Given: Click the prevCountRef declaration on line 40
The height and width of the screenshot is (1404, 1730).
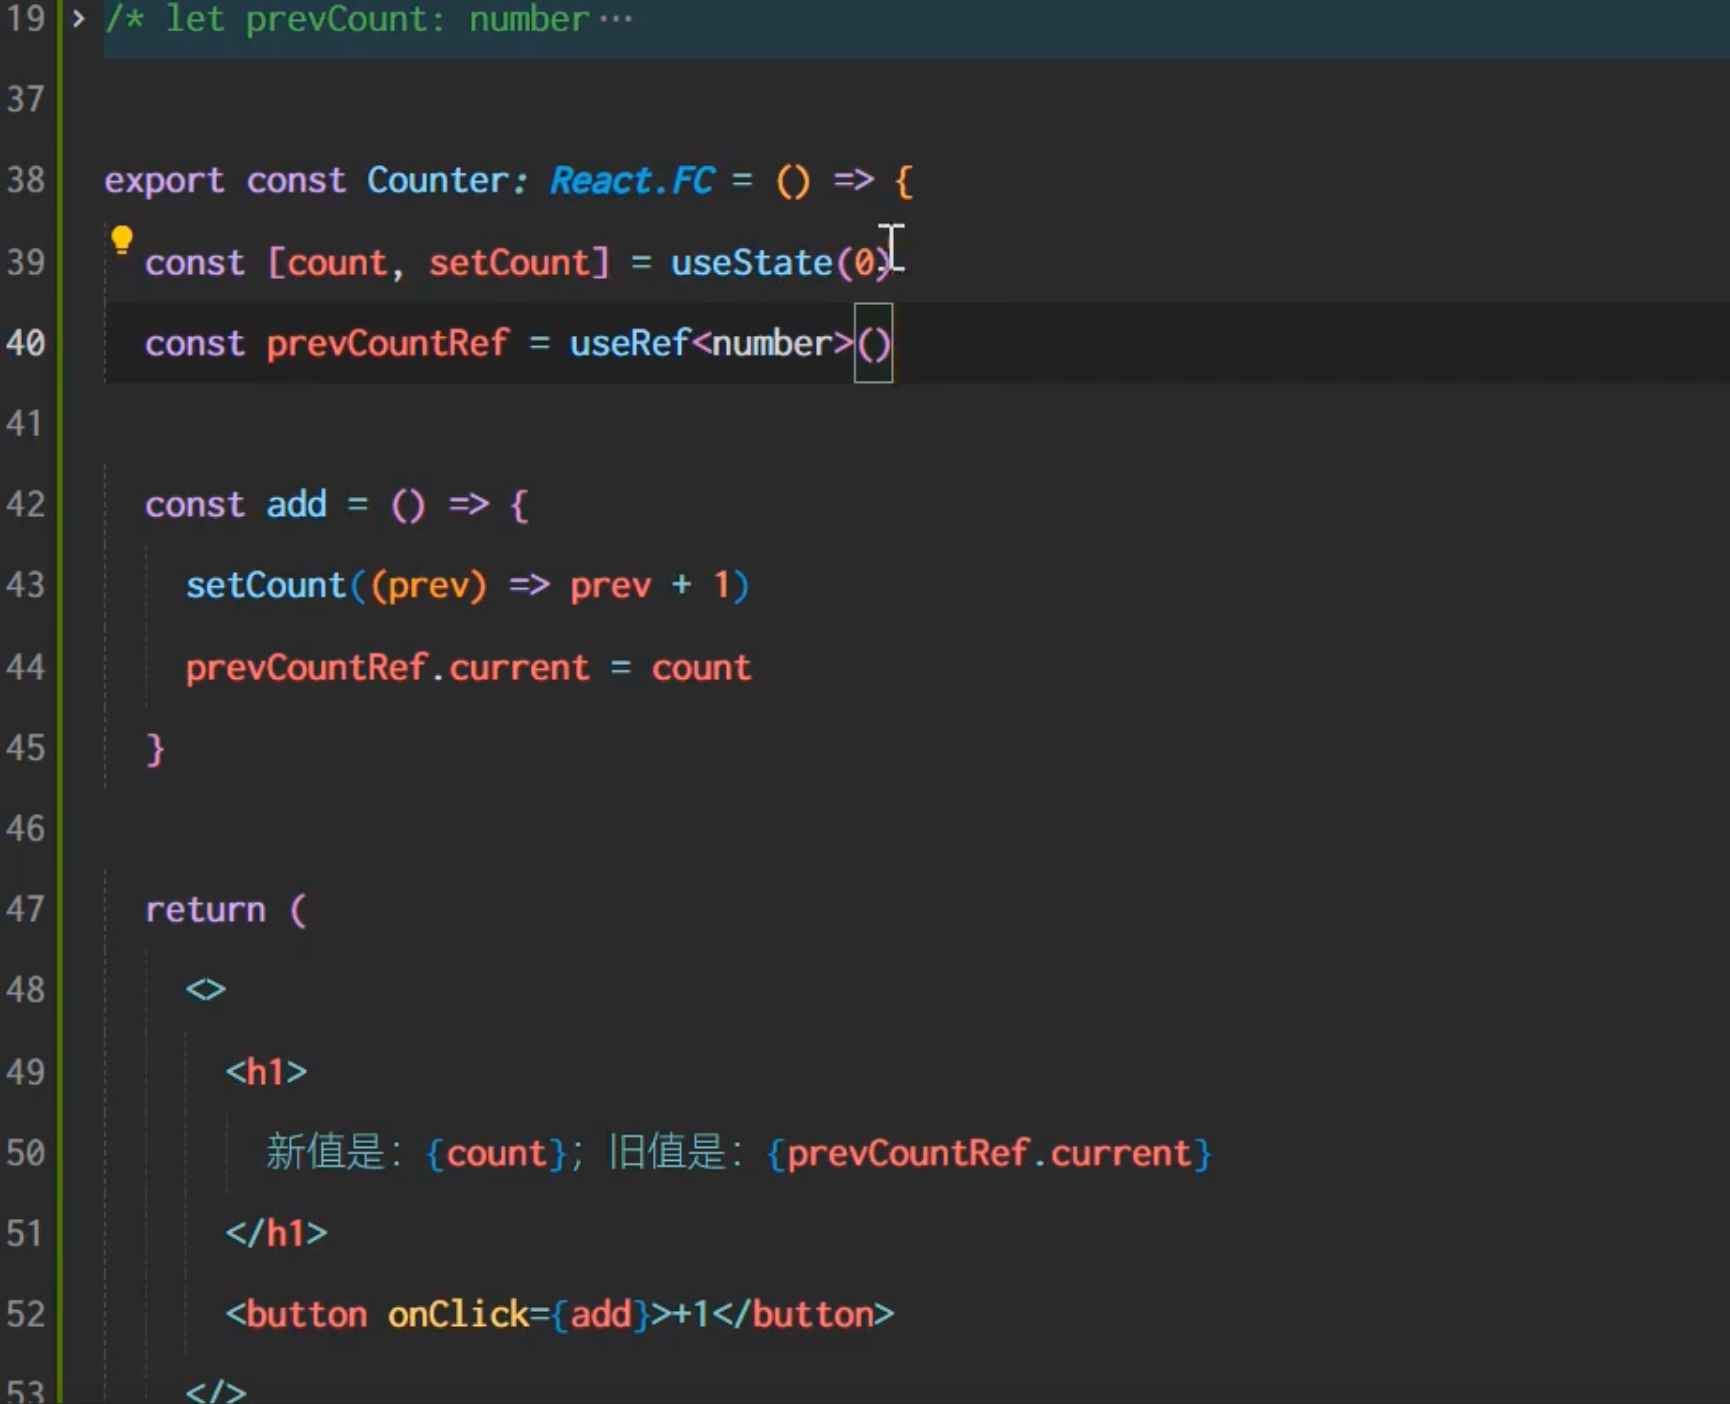Looking at the screenshot, I should click(x=387, y=344).
